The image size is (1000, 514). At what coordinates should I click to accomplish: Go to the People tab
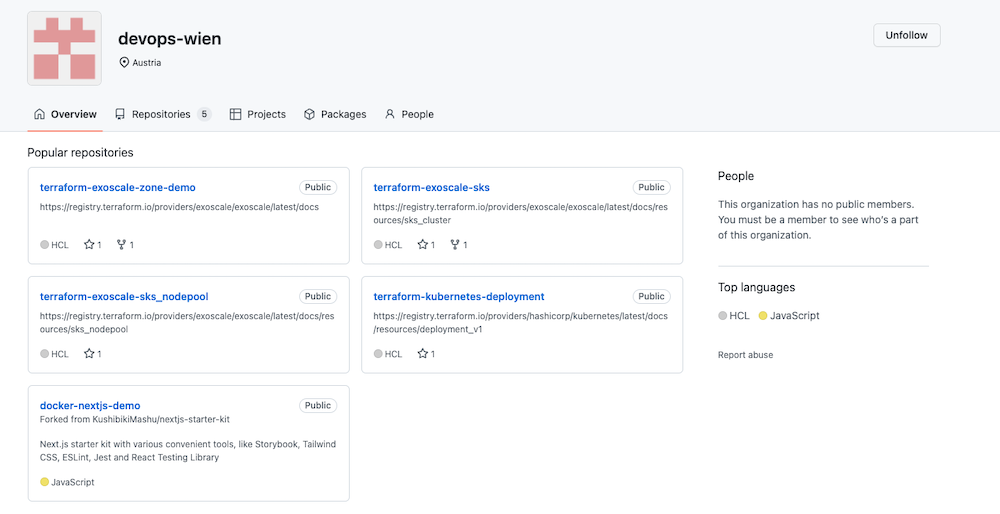(x=409, y=114)
